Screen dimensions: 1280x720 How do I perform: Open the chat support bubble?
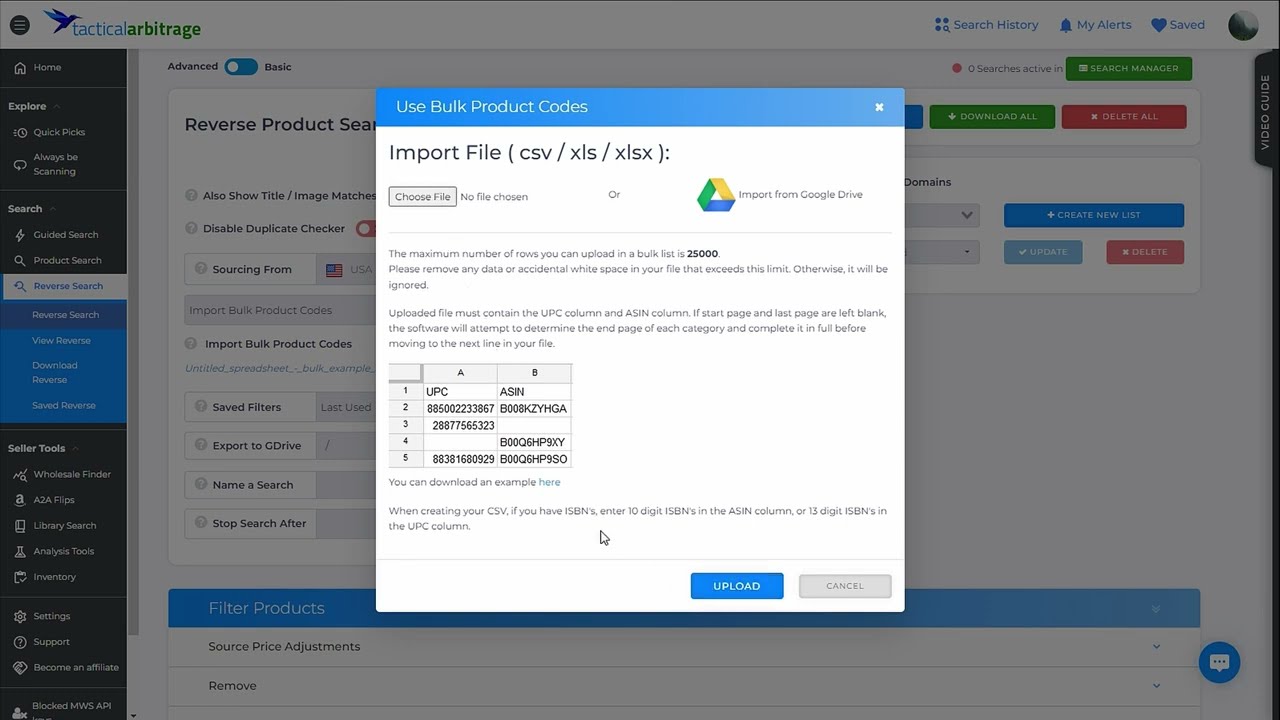[1219, 662]
